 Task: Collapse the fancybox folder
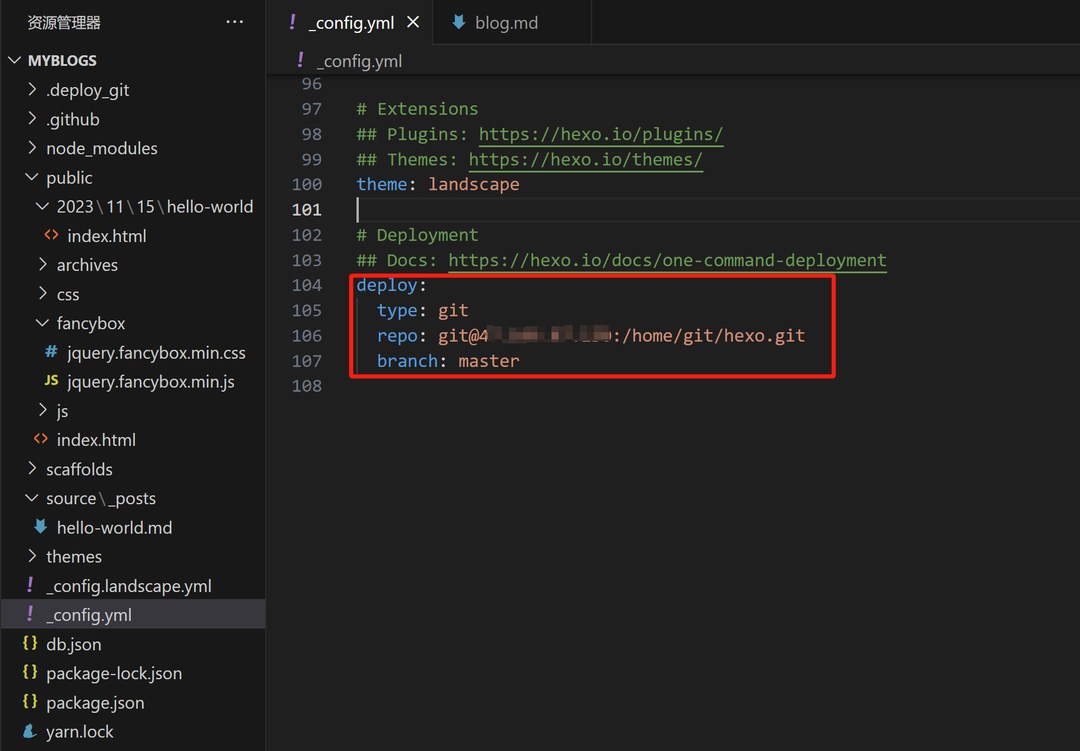tap(42, 323)
